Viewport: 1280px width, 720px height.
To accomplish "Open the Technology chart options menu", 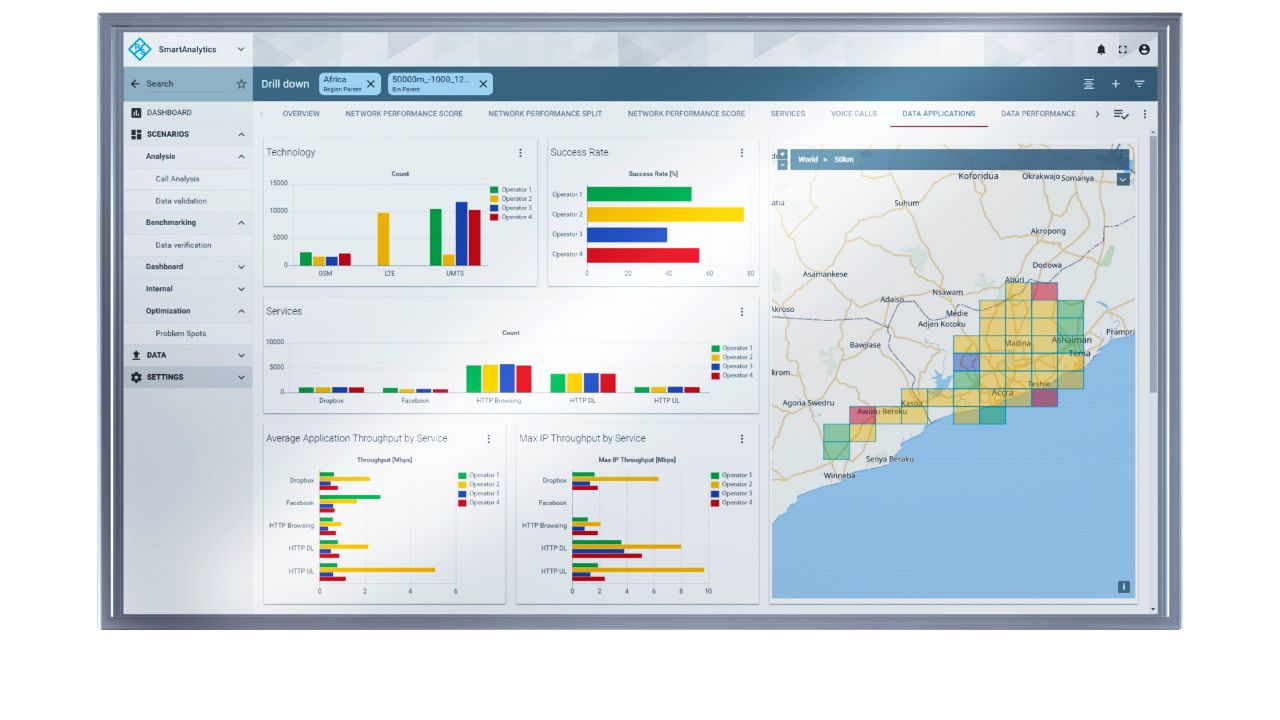I will click(520, 153).
